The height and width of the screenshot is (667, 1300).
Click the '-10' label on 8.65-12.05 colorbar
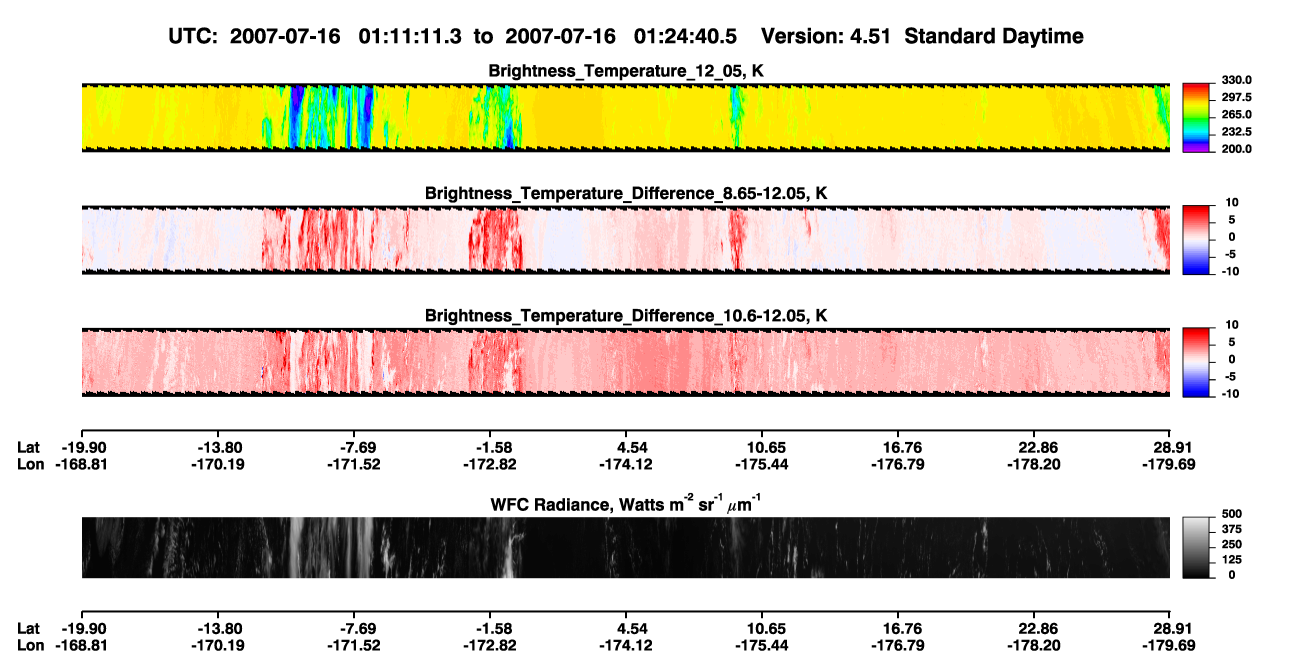click(x=1230, y=272)
